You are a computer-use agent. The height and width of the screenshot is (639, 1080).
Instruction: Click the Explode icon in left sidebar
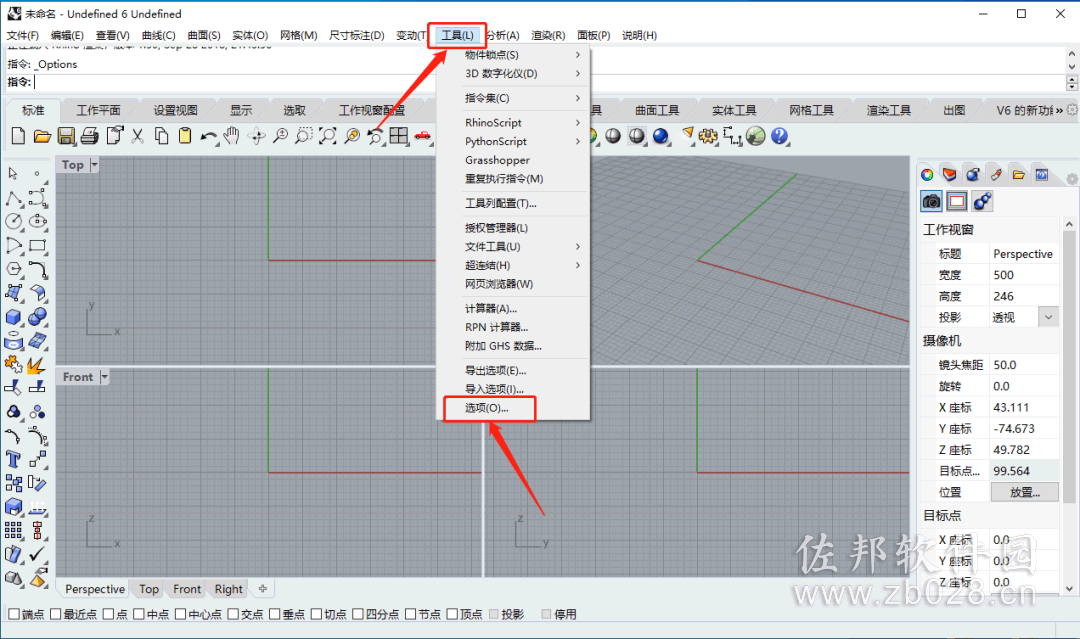tap(35, 364)
